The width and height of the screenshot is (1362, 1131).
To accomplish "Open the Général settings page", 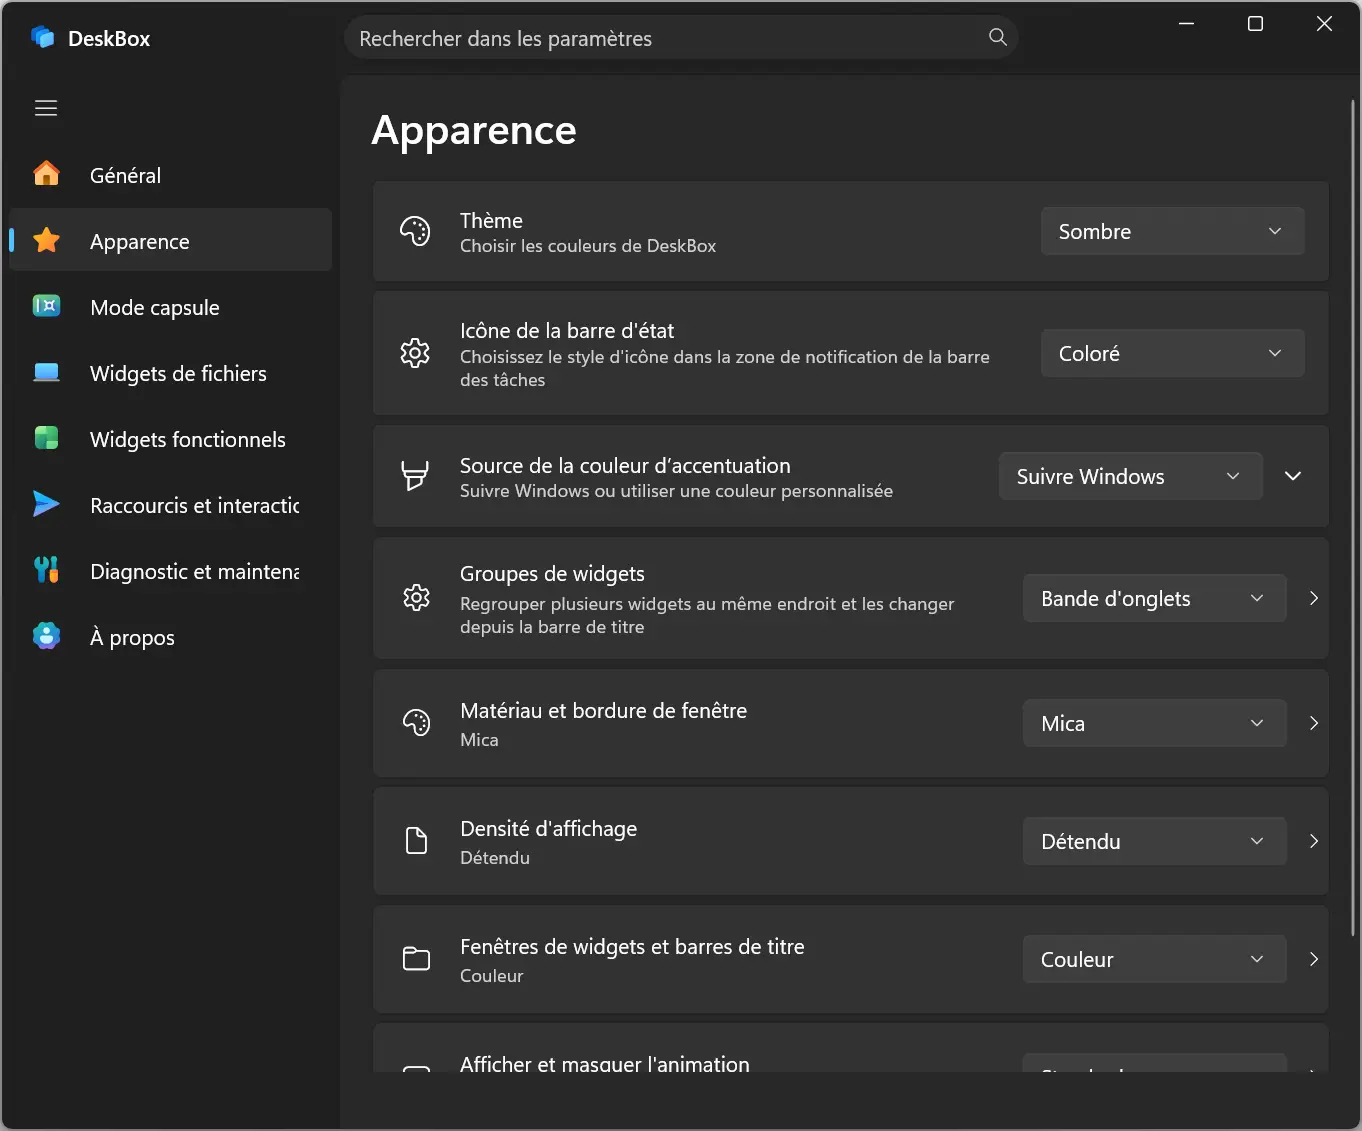I will point(170,175).
